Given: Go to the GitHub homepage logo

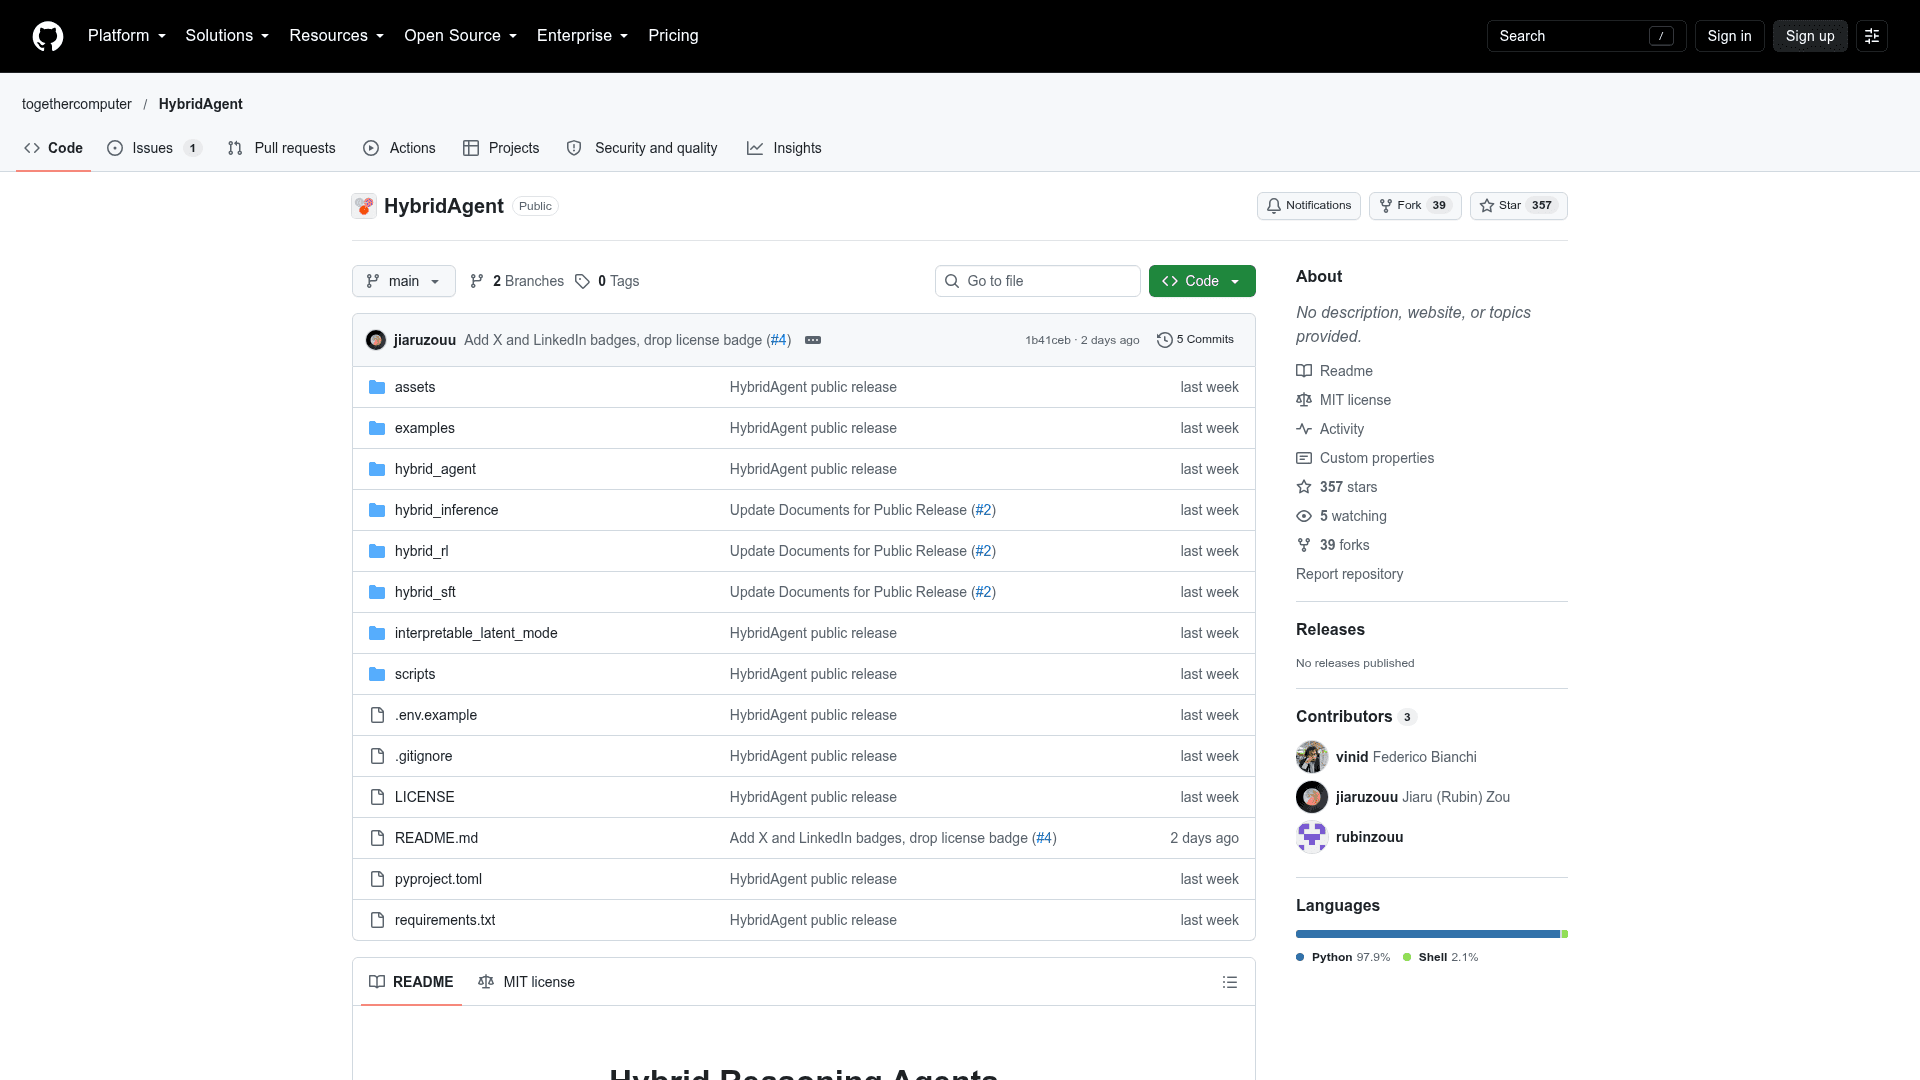Looking at the screenshot, I should pyautogui.click(x=48, y=36).
